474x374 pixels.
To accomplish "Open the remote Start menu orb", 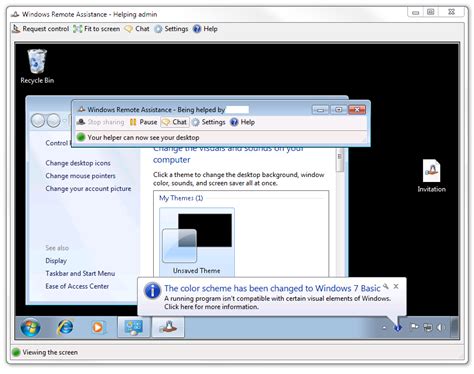I will coord(30,327).
